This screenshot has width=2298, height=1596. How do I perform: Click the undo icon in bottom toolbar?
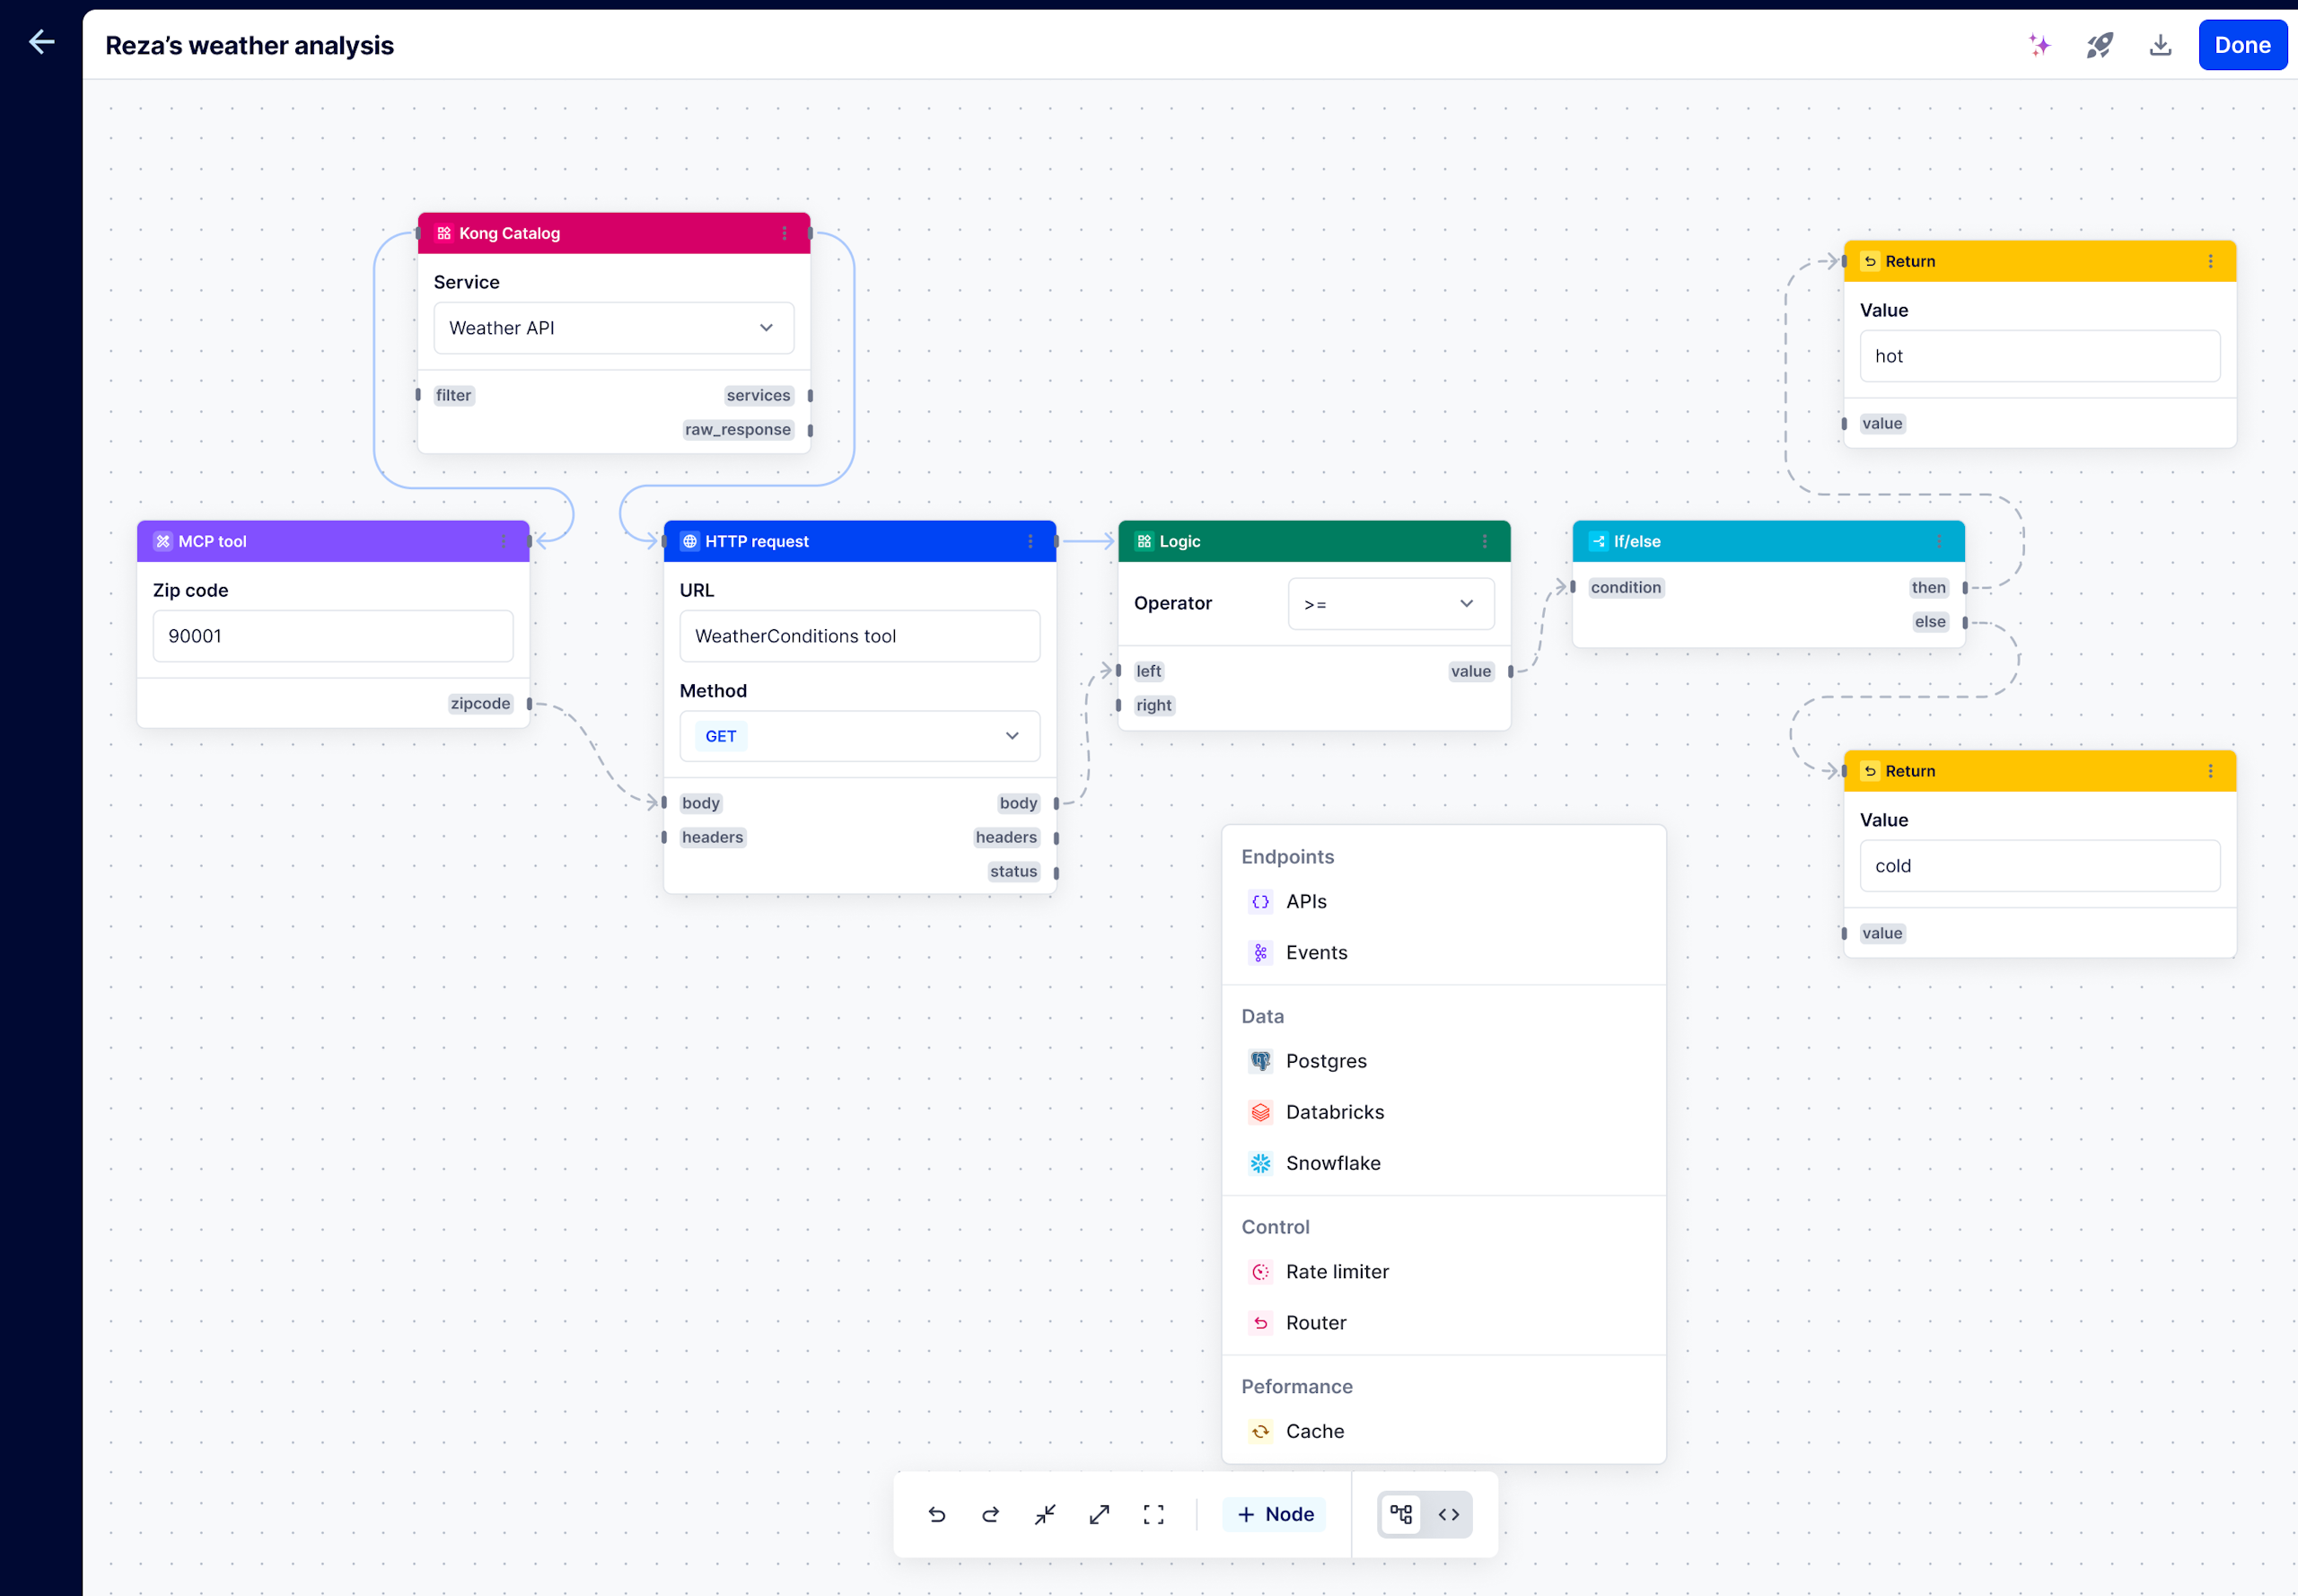point(936,1514)
